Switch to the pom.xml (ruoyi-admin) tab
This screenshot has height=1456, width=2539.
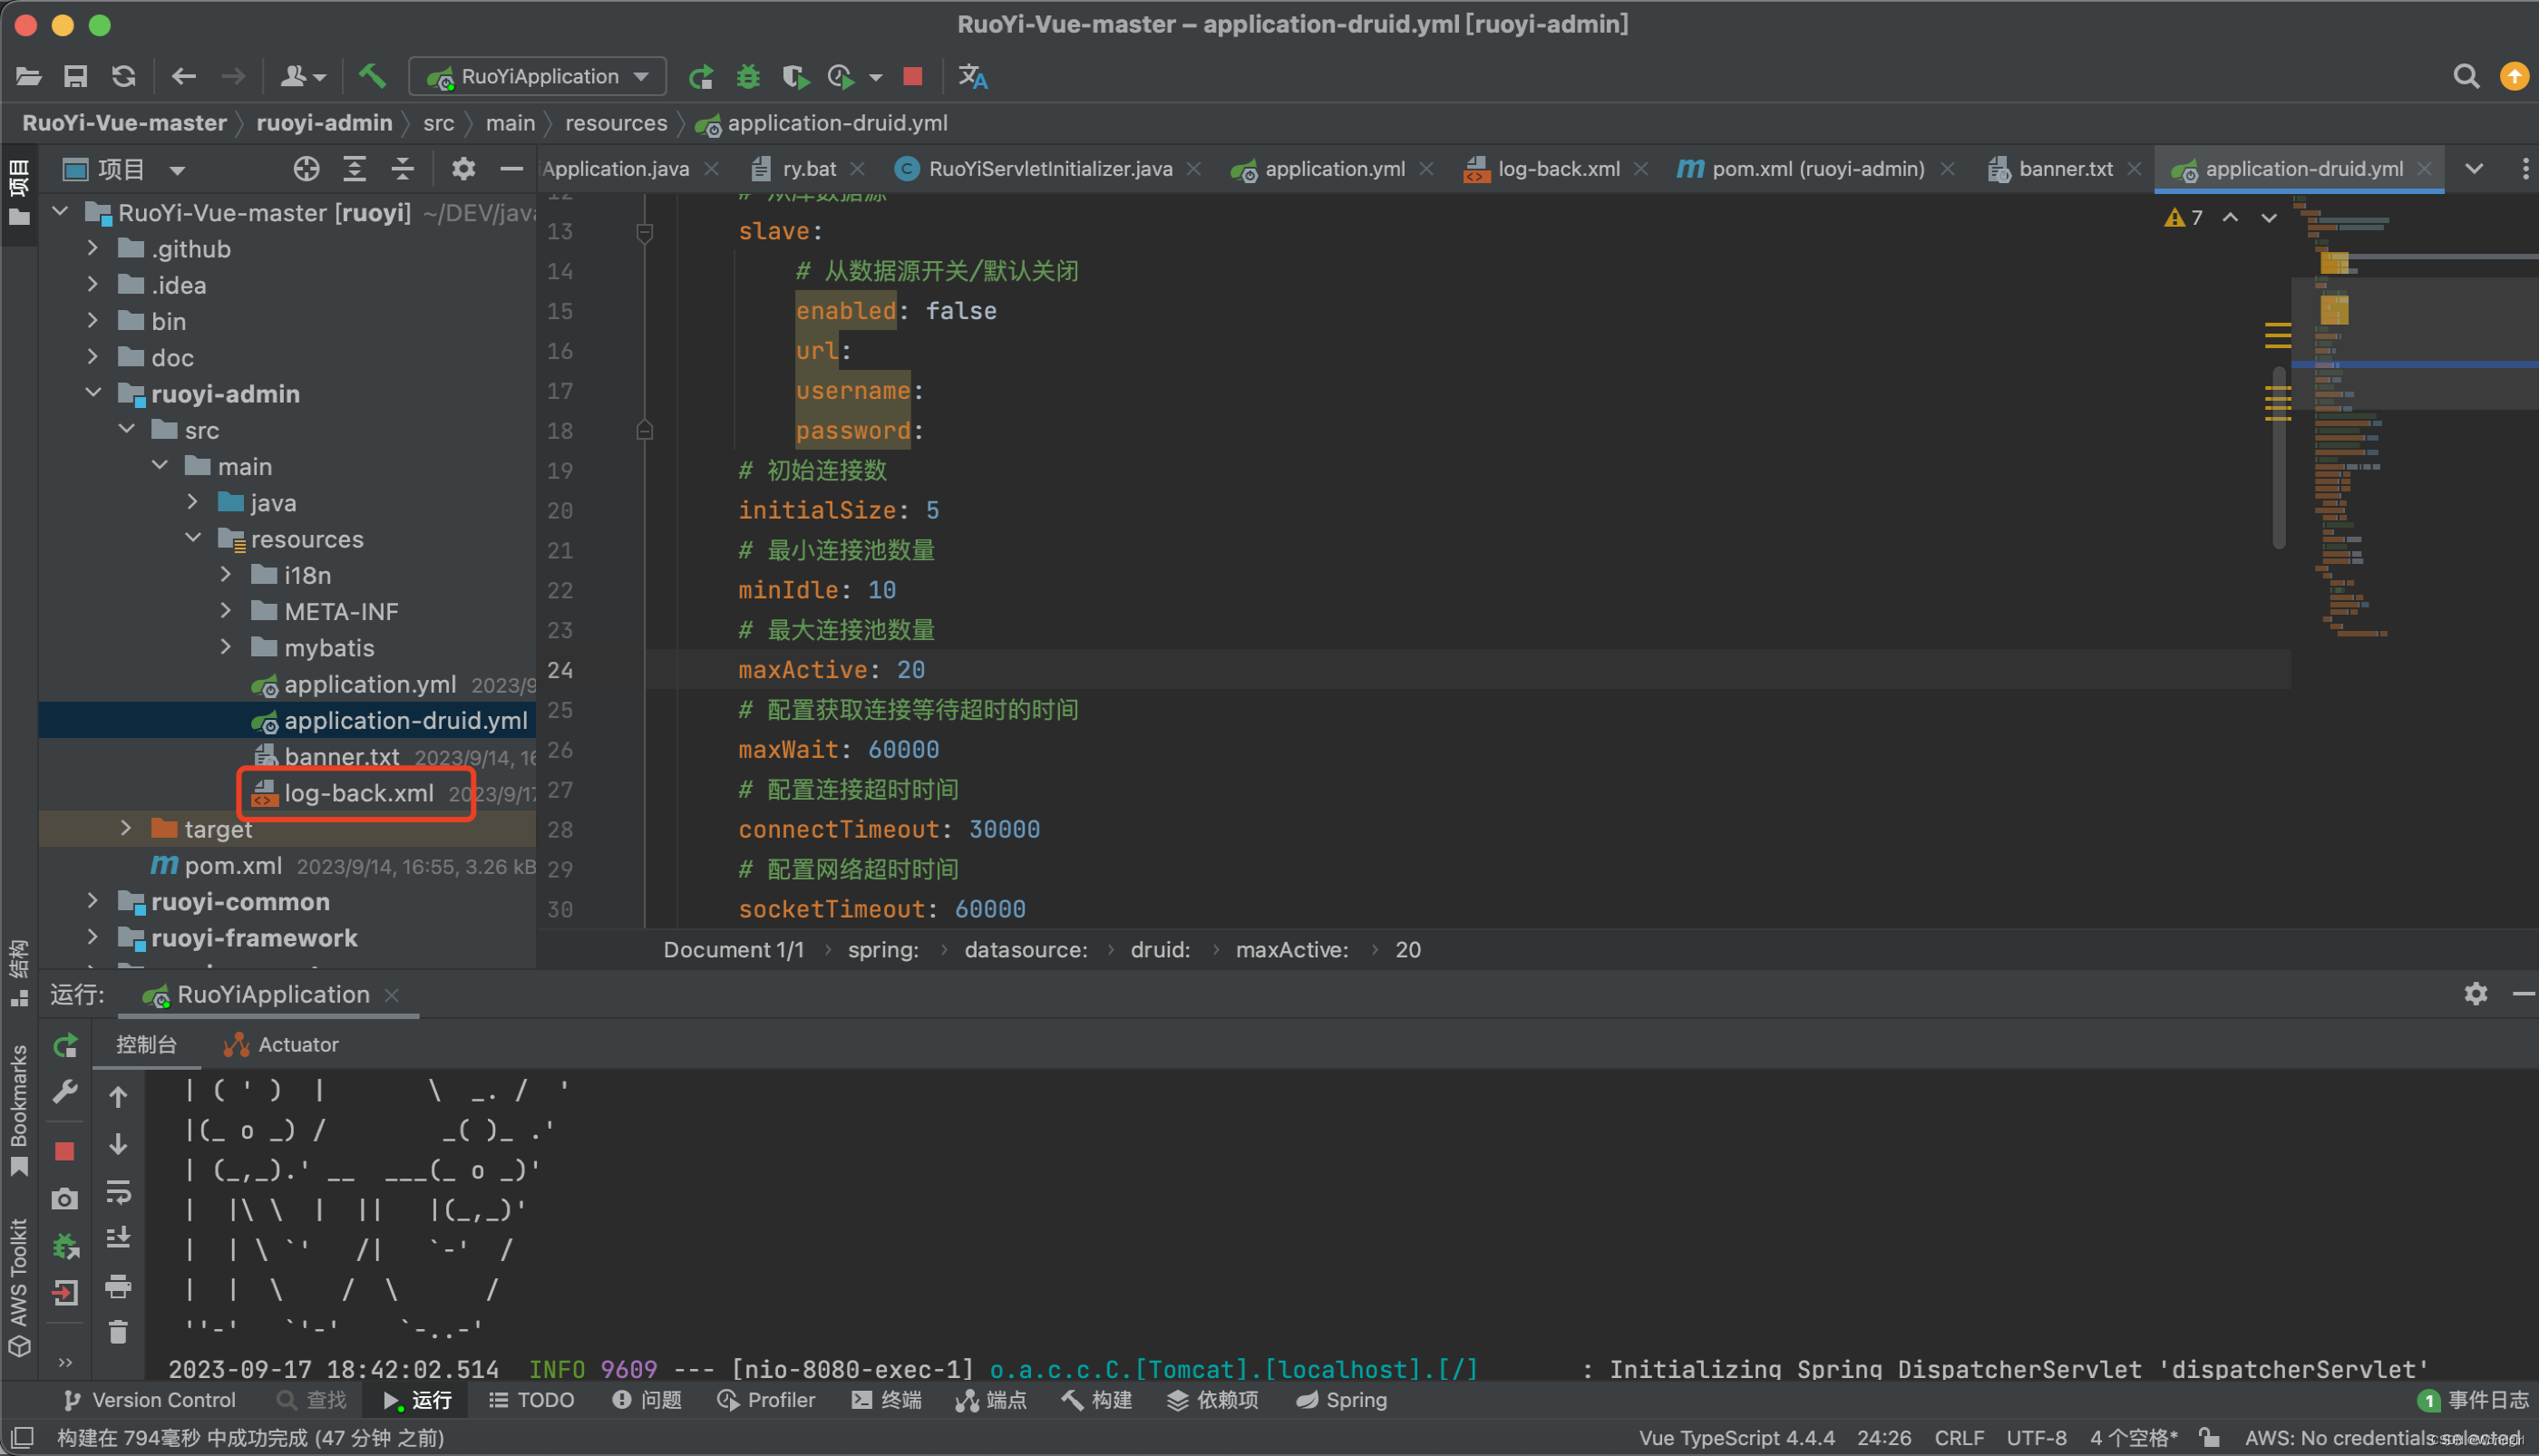pyautogui.click(x=1818, y=169)
